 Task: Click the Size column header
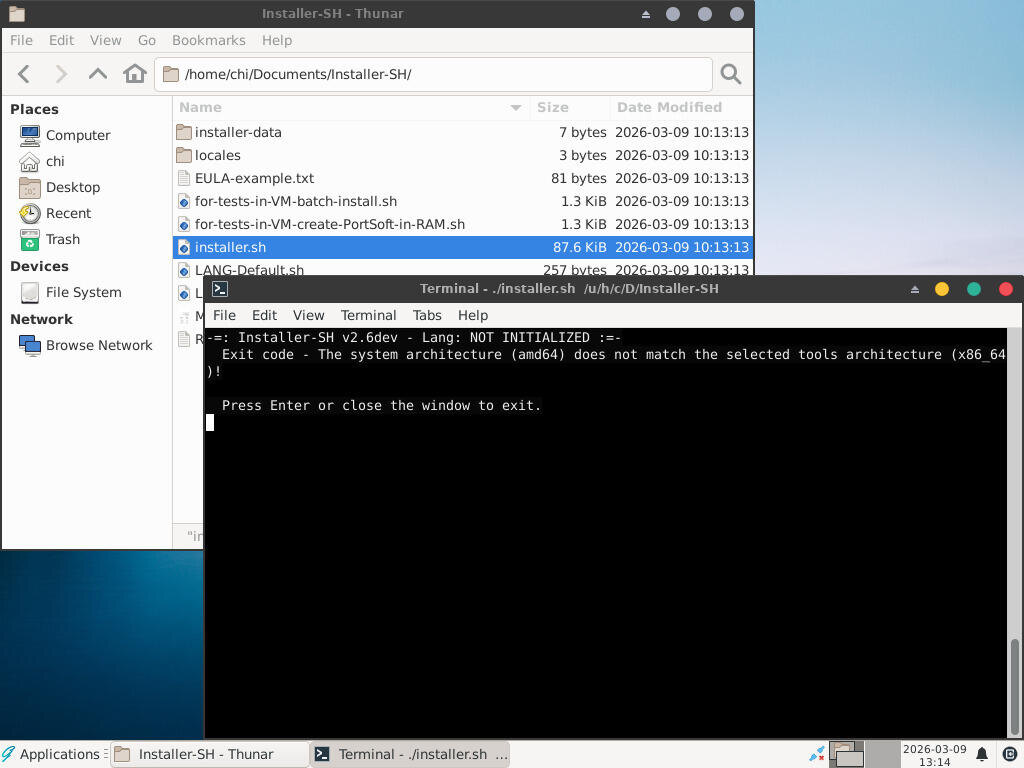pyautogui.click(x=552, y=108)
